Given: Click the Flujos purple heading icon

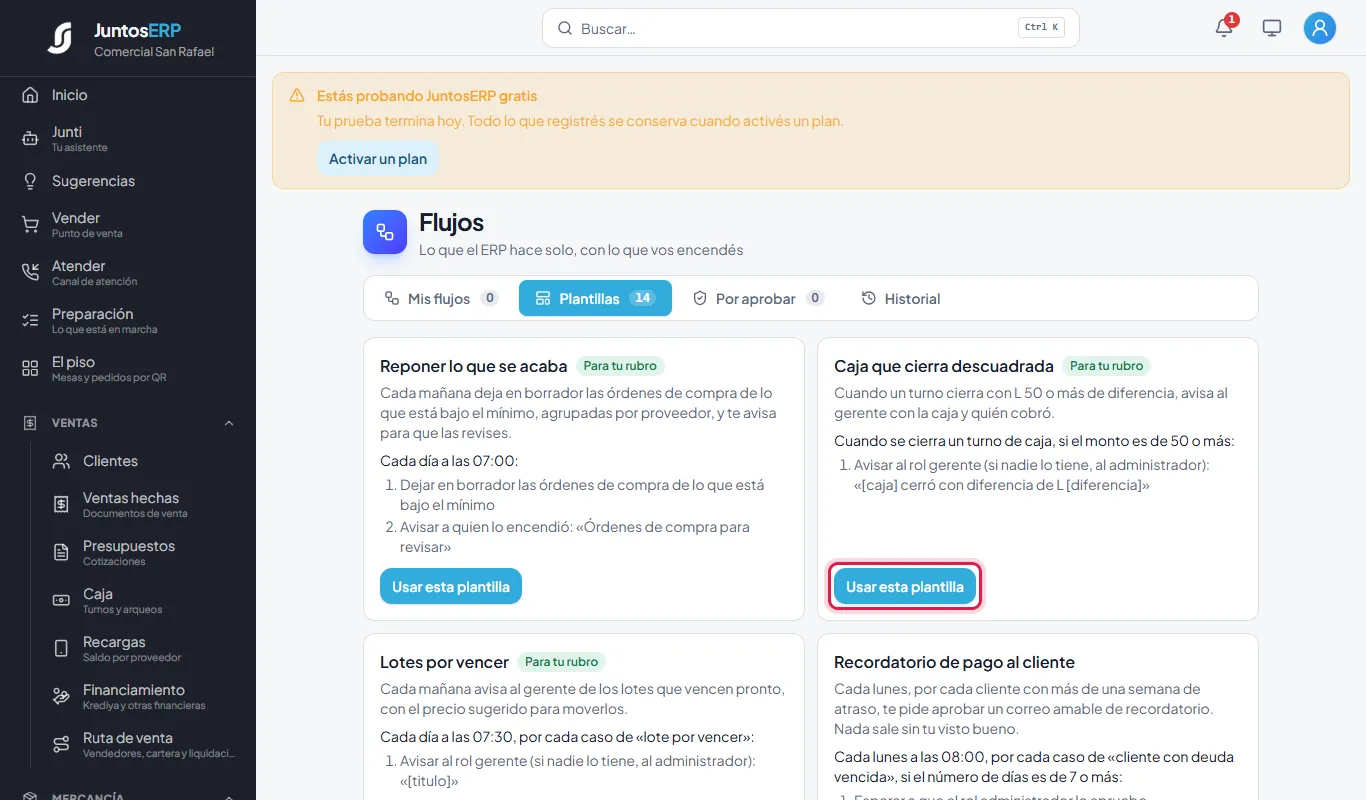Looking at the screenshot, I should click(x=385, y=232).
